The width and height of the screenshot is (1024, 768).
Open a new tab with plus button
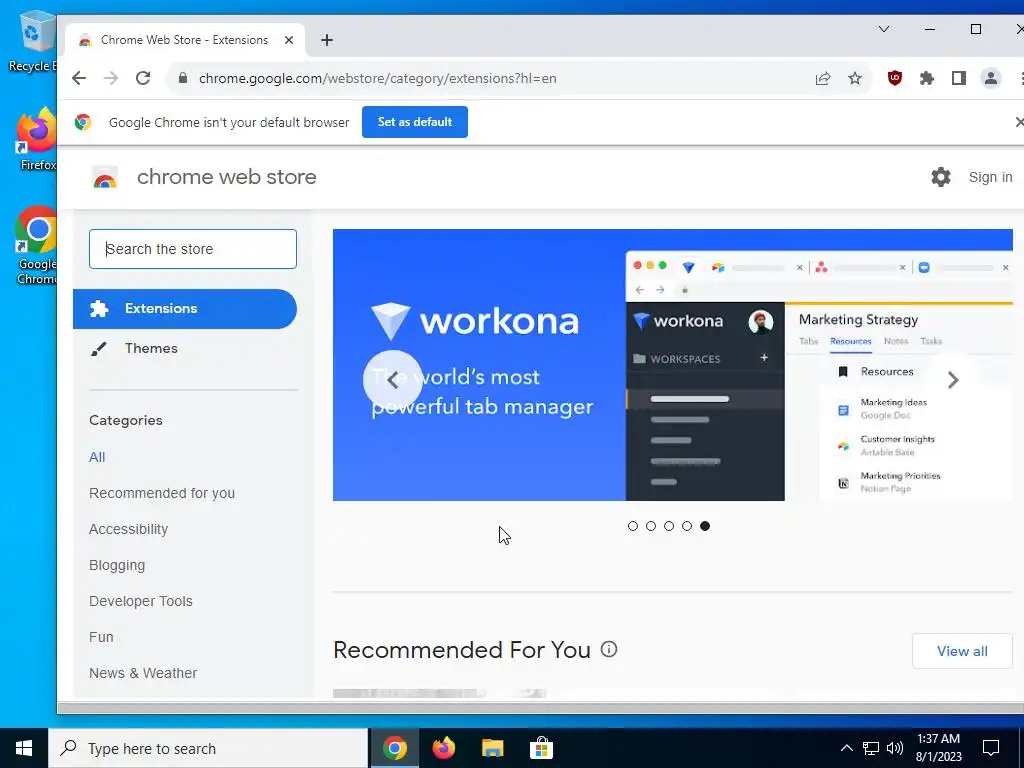(327, 40)
